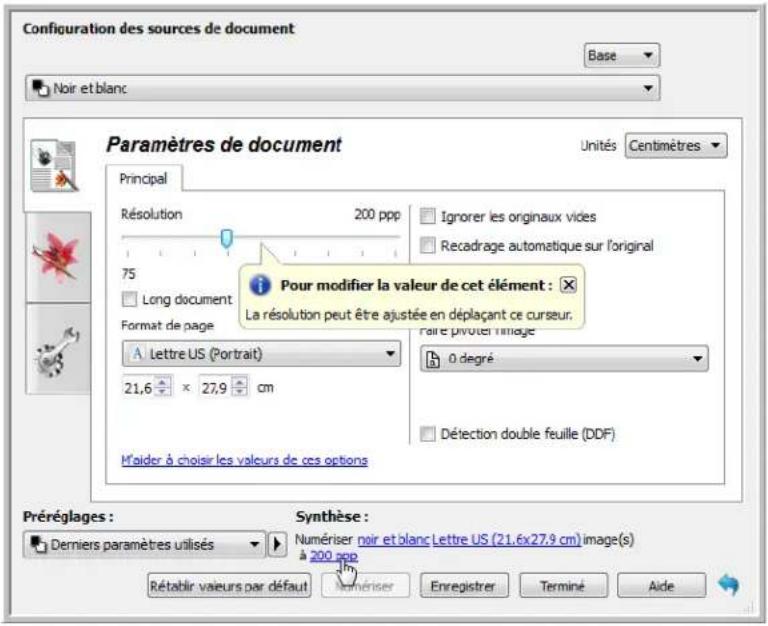768x626 pixels.
Task: Click the blue back arrow icon
Action: pyautogui.click(x=729, y=584)
